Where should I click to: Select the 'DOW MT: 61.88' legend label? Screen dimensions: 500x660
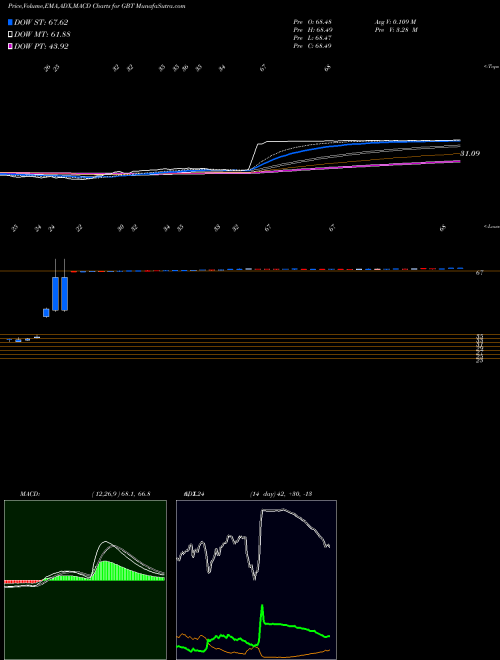point(41,35)
